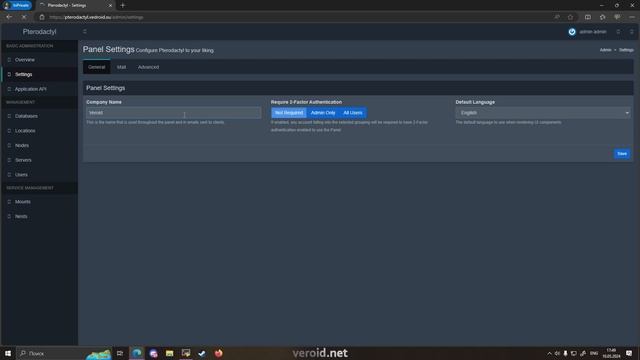640x360 pixels.
Task: Open the blue checkmark app on the taskbar
Action: [202, 353]
